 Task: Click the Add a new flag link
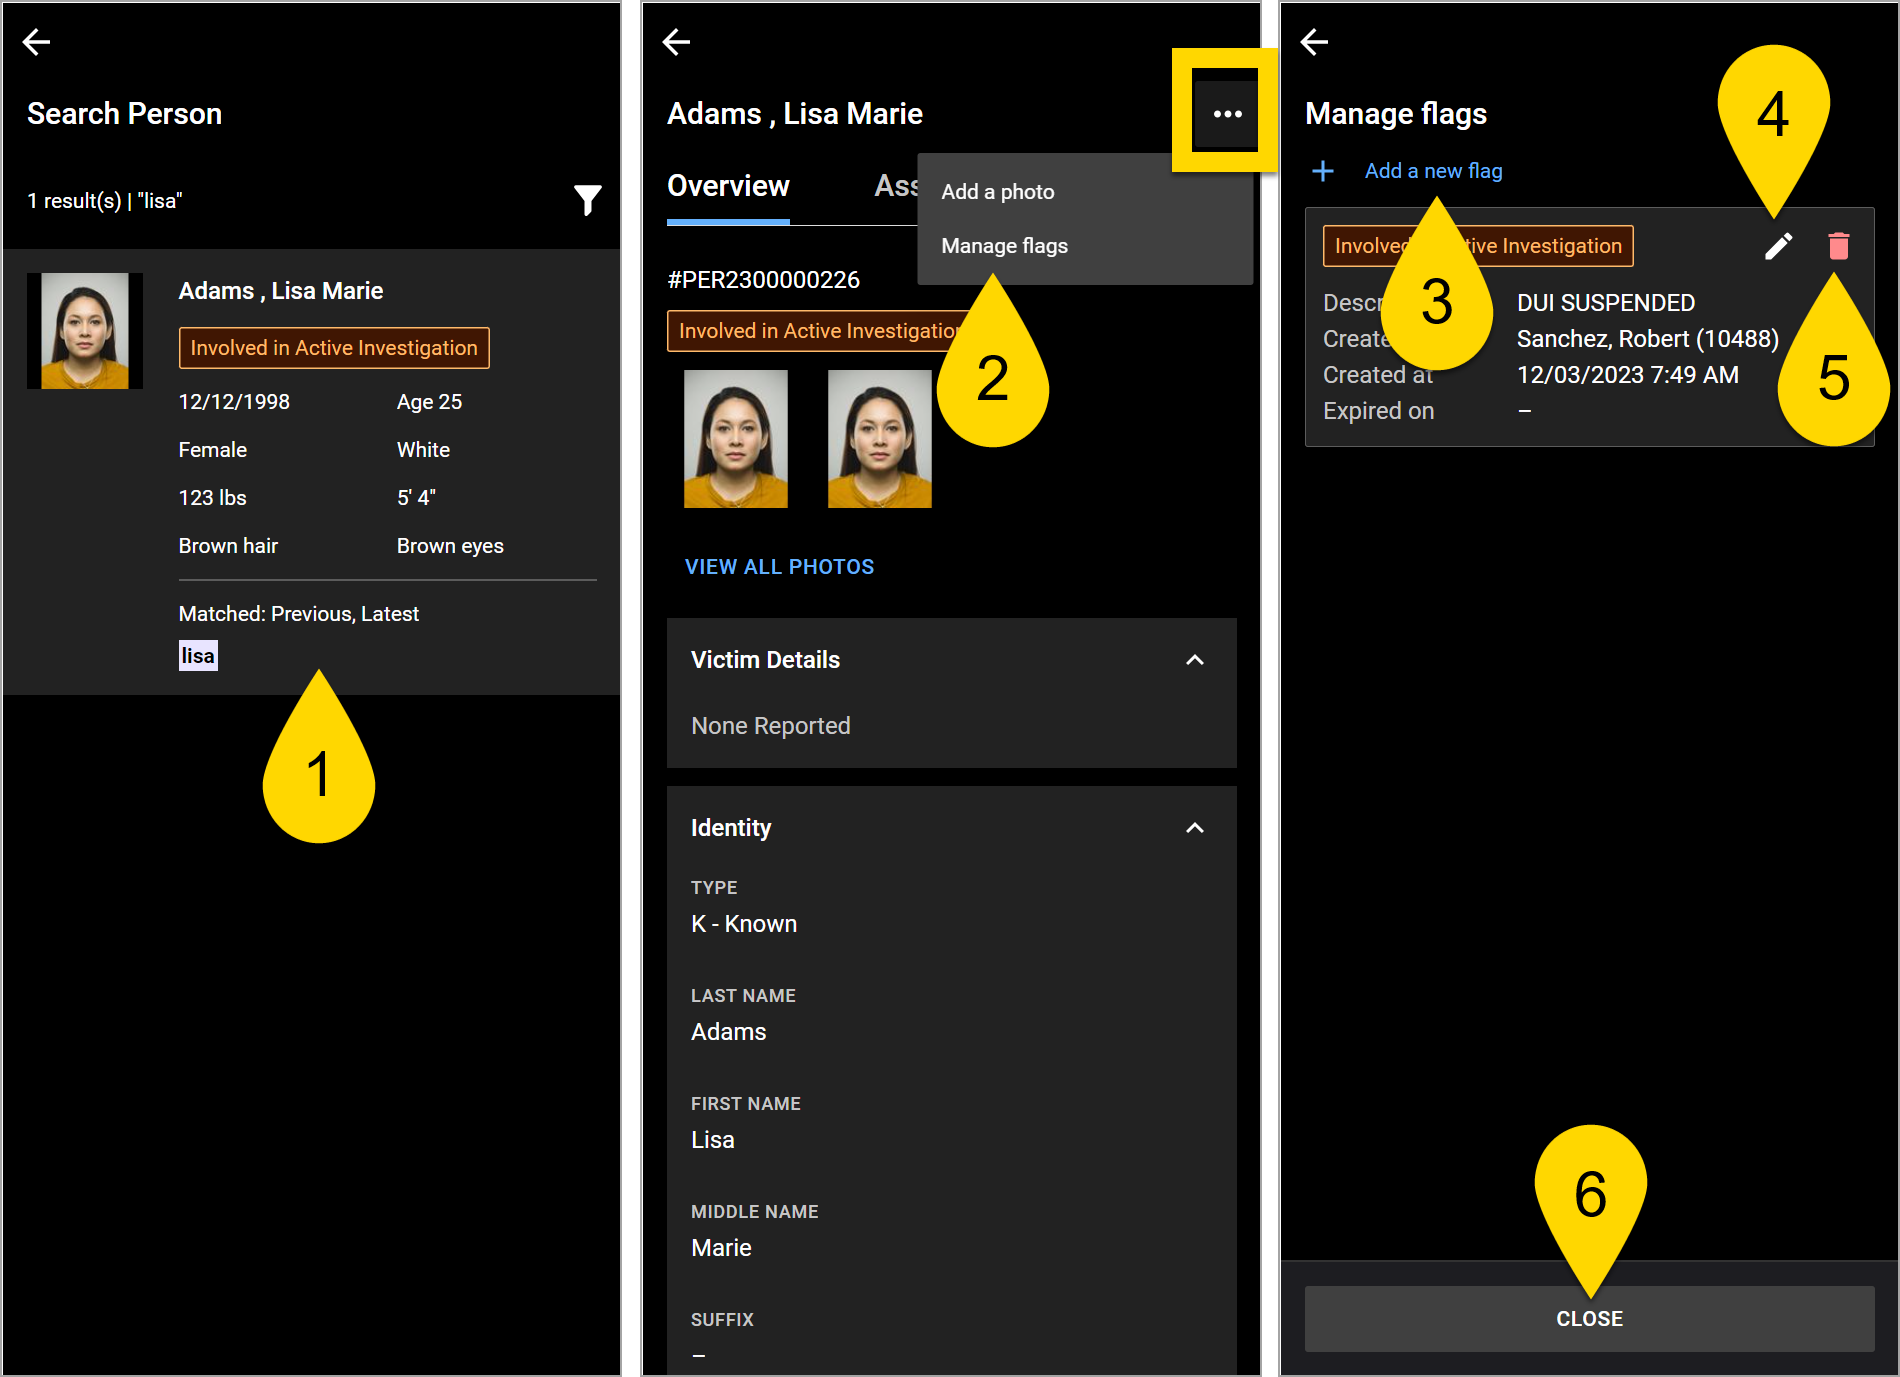[1434, 171]
